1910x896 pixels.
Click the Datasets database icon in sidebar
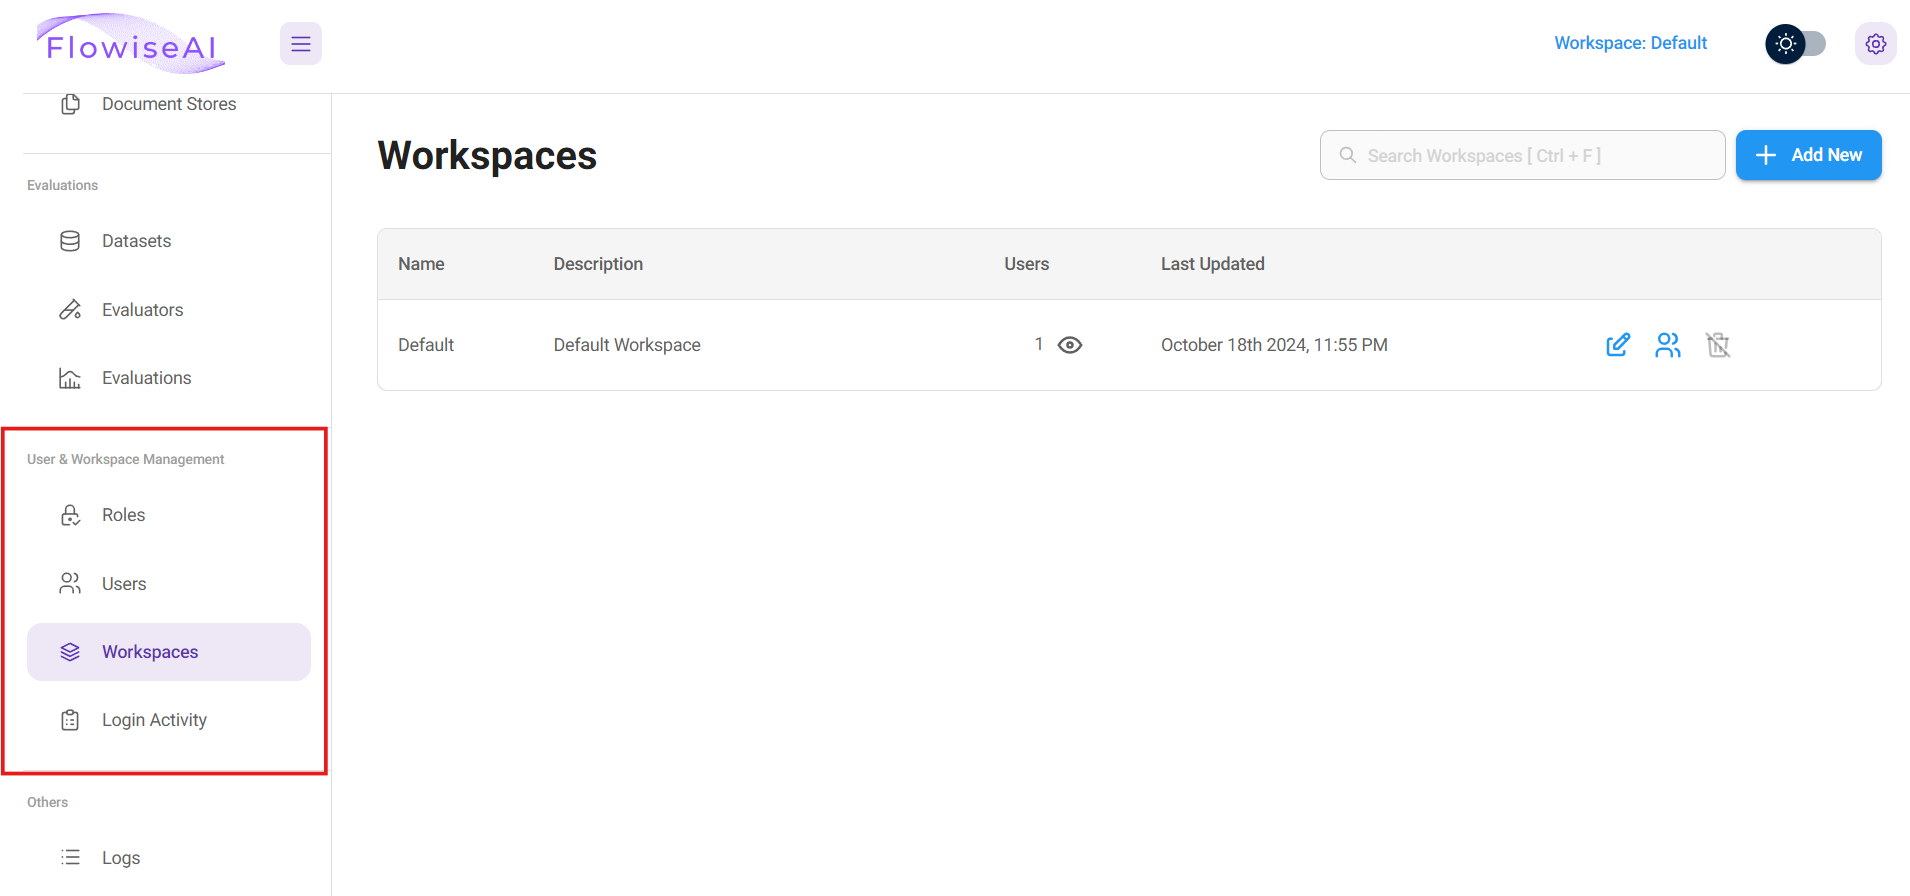pyautogui.click(x=70, y=241)
